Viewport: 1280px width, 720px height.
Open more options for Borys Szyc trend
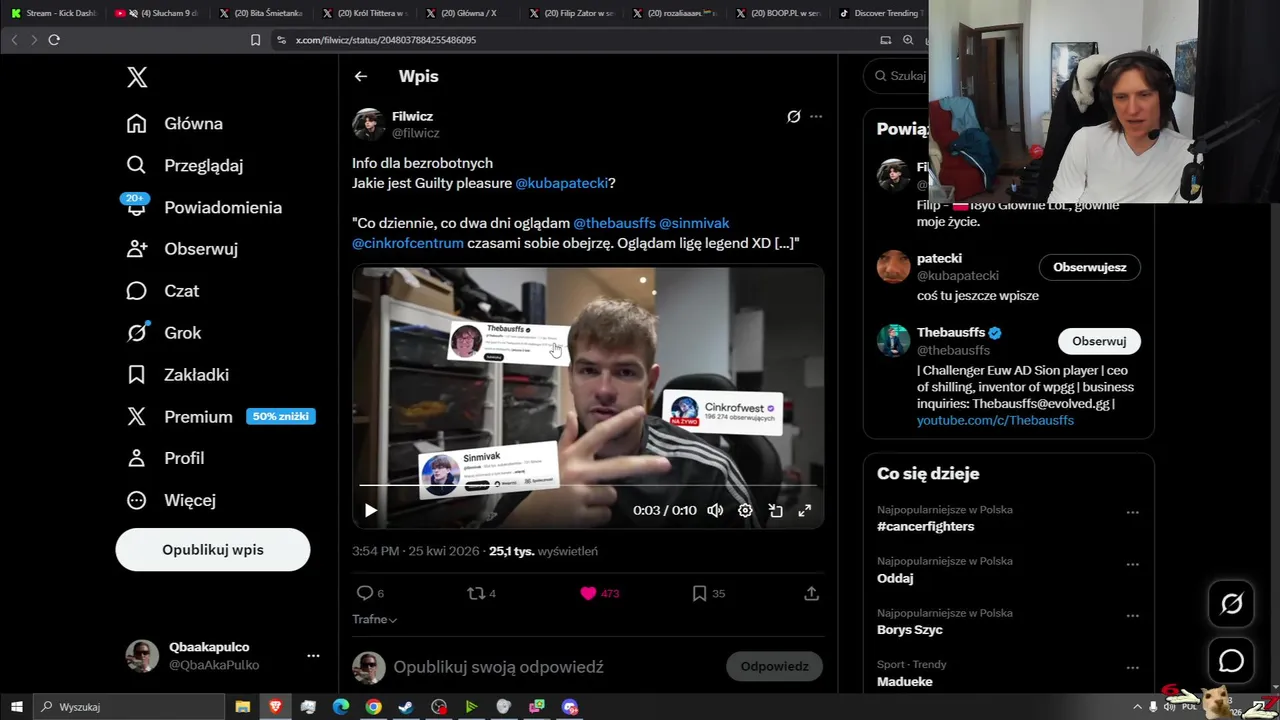click(1132, 616)
